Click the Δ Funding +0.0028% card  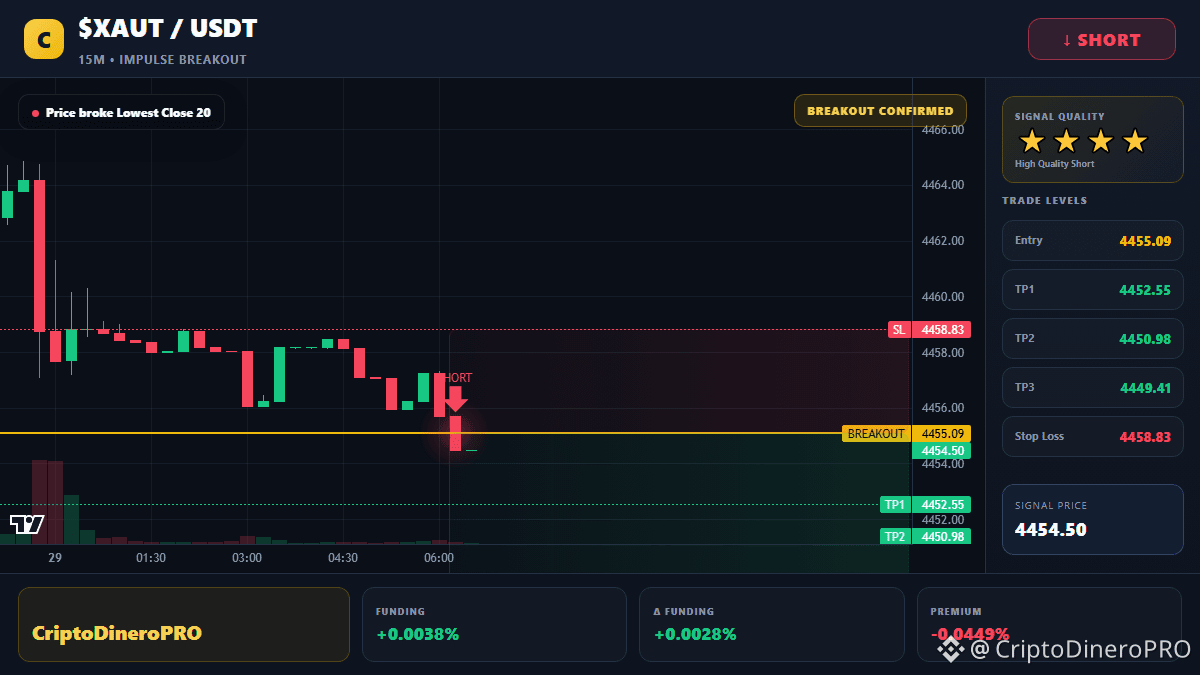[x=772, y=624]
